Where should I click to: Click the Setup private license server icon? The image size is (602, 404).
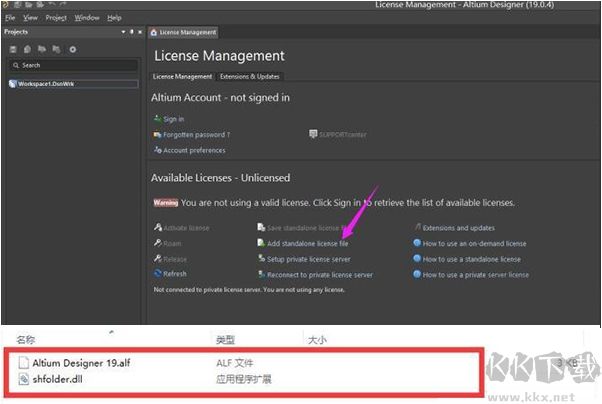(x=261, y=258)
